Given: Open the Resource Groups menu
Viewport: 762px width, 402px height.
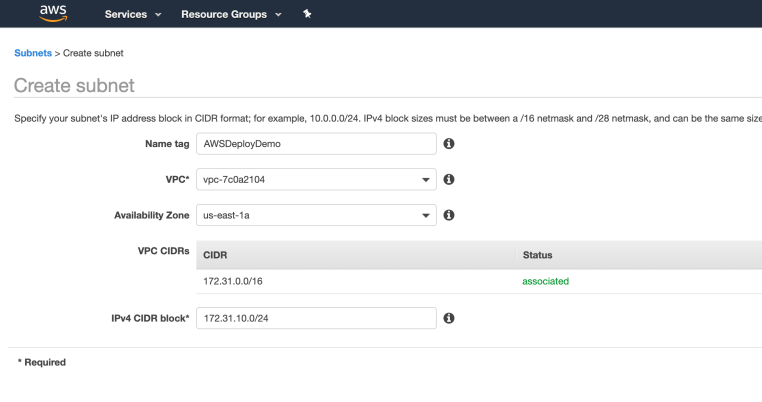Looking at the screenshot, I should point(224,15).
